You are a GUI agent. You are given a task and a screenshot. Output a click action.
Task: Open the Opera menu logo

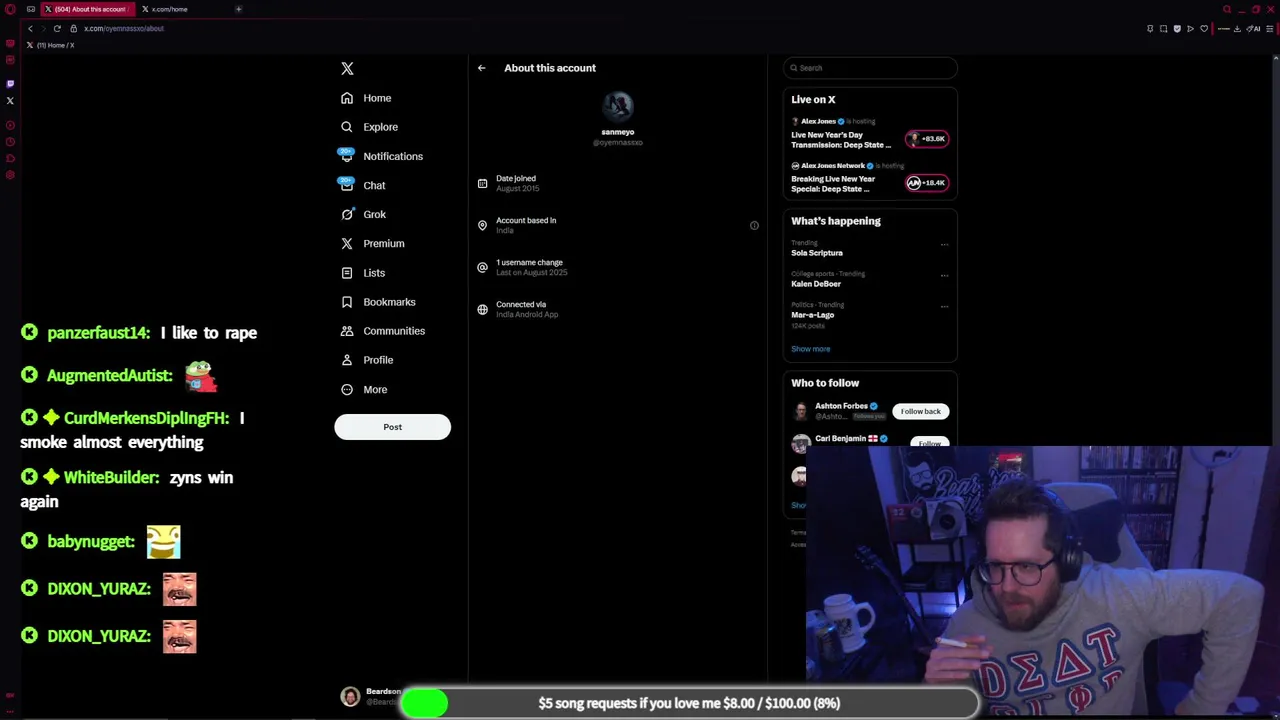tap(10, 9)
